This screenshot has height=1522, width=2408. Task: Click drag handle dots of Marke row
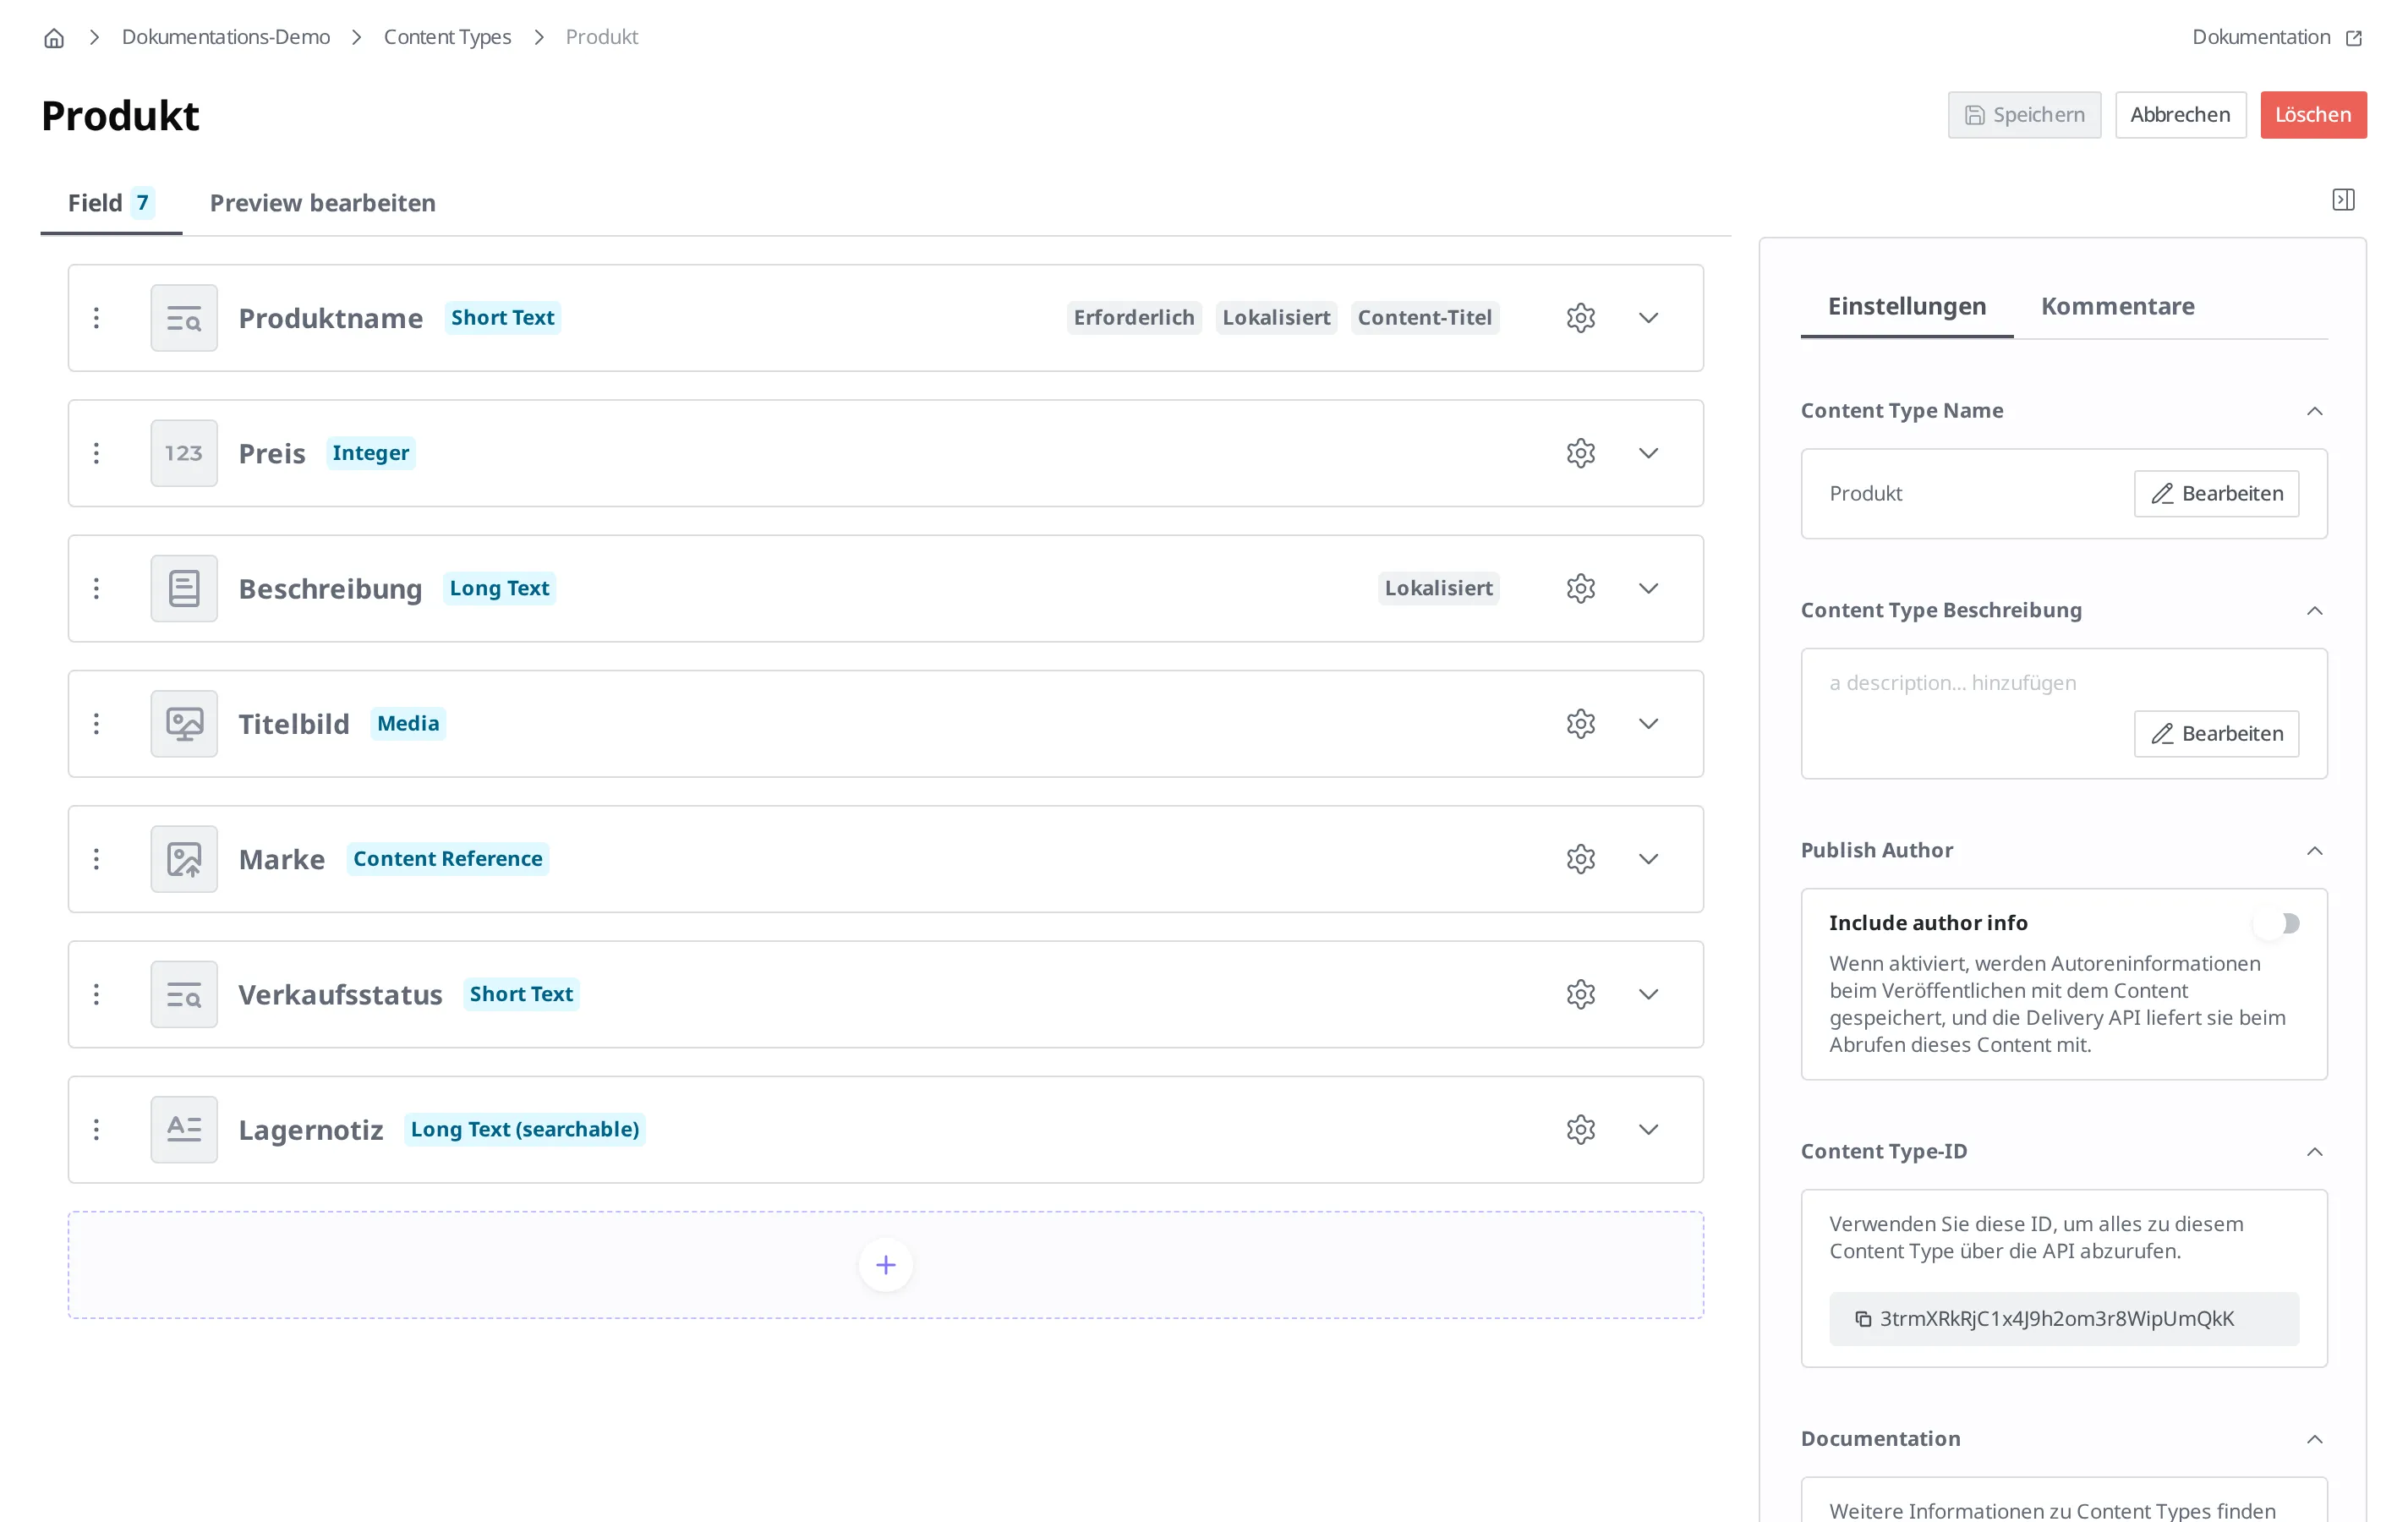point(96,859)
